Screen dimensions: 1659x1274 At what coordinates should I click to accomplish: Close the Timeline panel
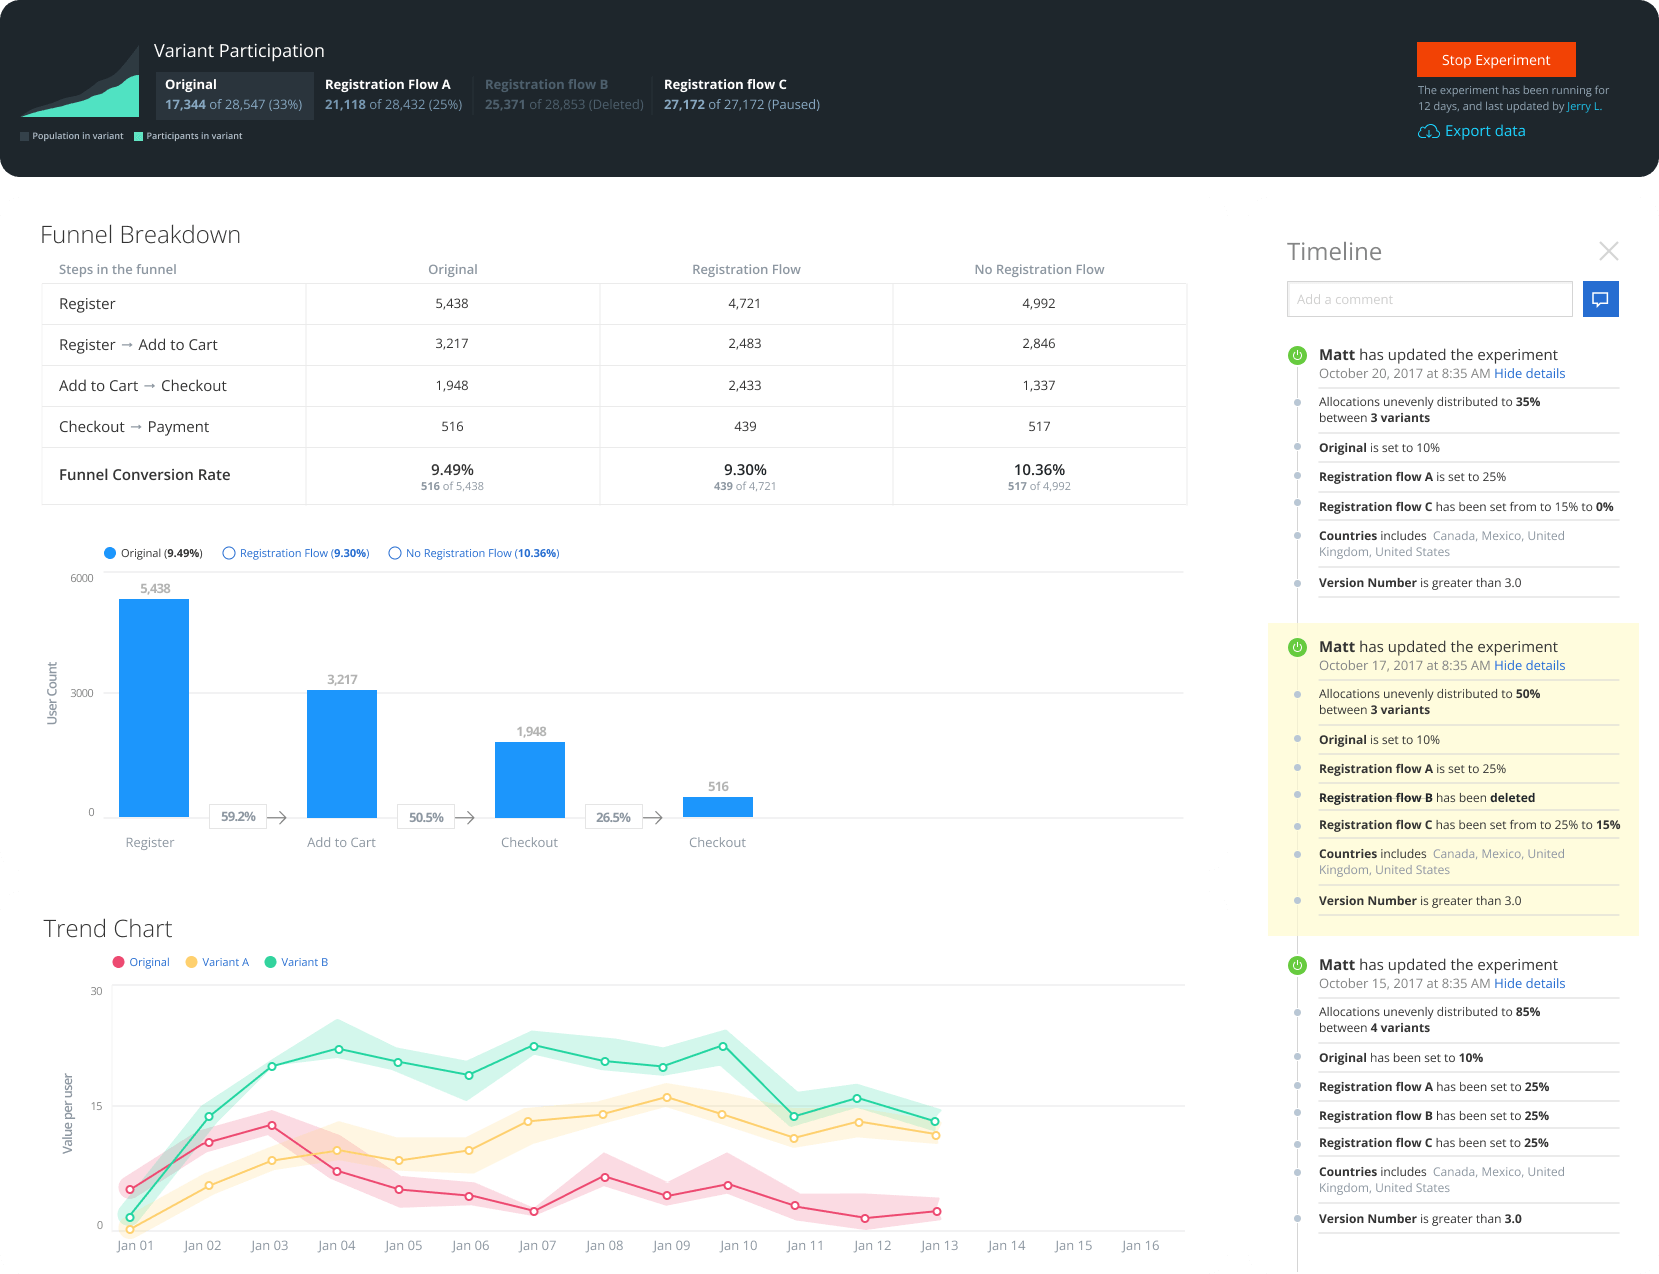coord(1608,251)
